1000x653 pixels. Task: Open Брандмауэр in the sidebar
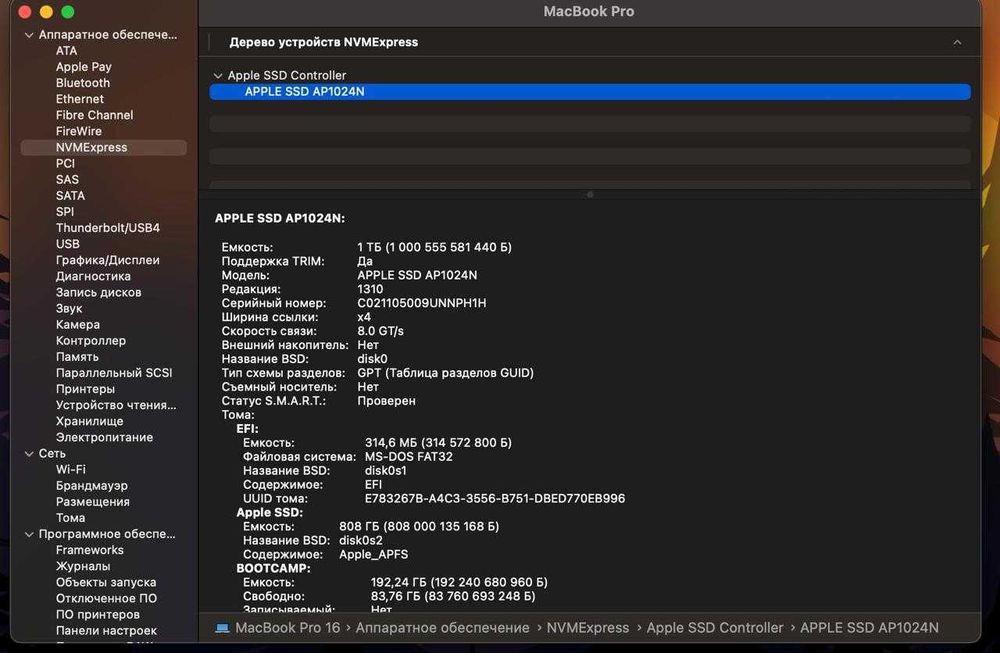(x=92, y=486)
